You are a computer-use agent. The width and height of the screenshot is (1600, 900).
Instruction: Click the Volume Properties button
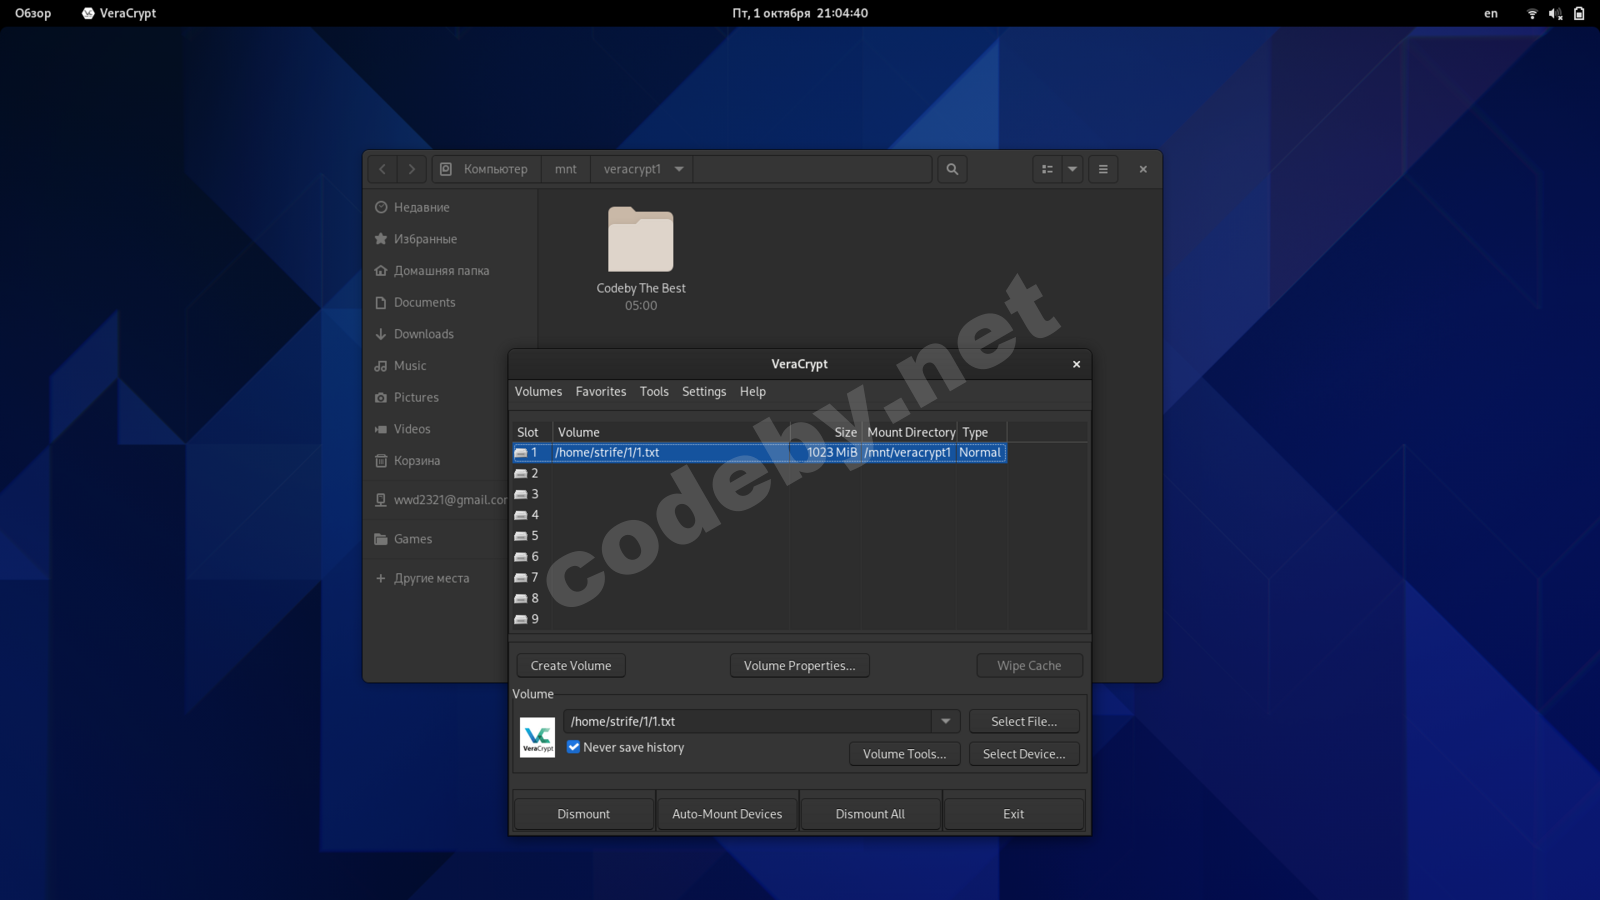coord(799,666)
